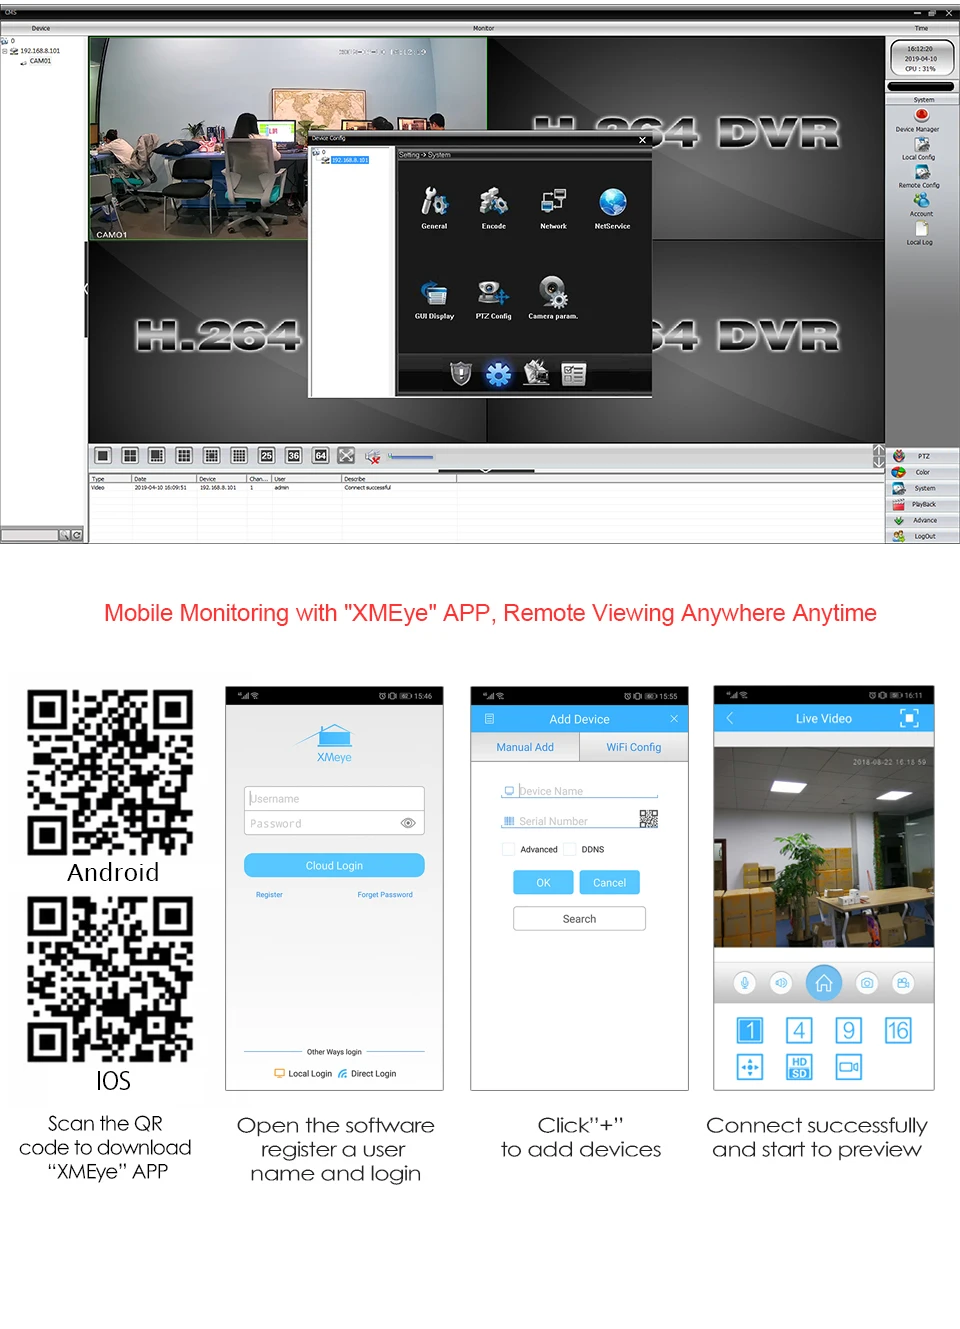Adjust the volume slider
This screenshot has height=1329, width=960.
(x=411, y=457)
